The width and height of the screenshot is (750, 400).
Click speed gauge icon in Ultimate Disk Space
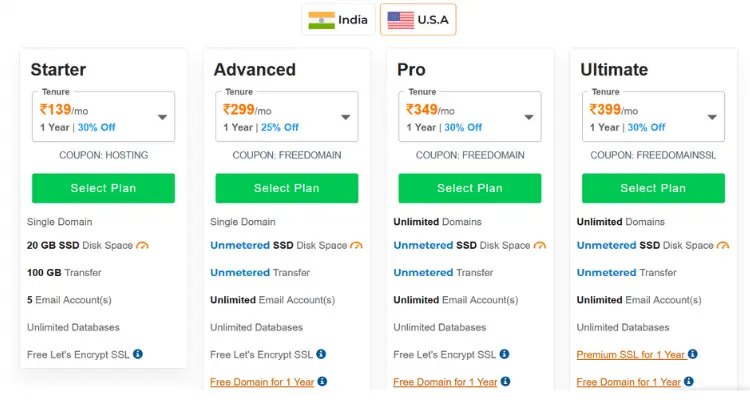(x=723, y=245)
